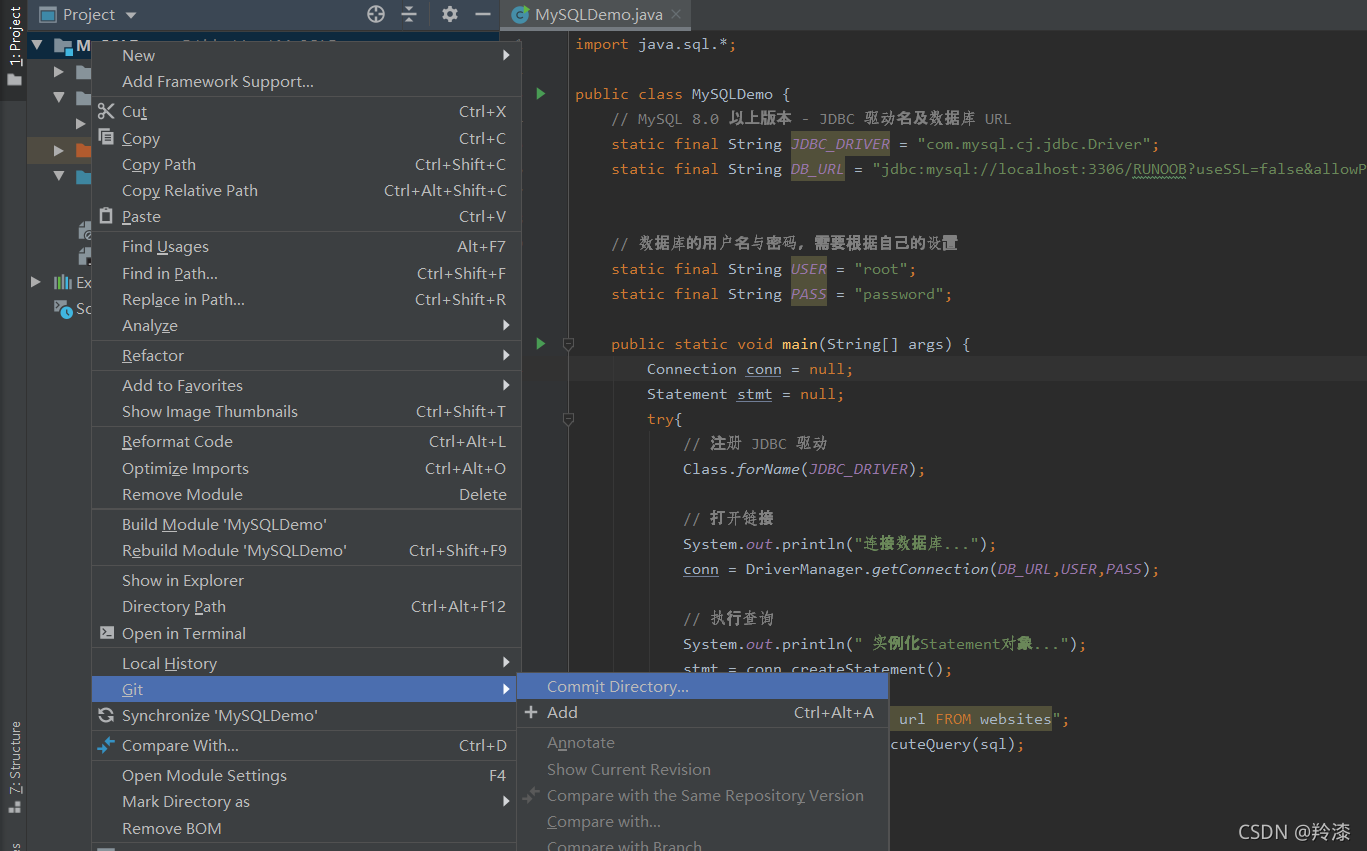Image resolution: width=1367 pixels, height=851 pixels.
Task: Open the Refactor submenu
Action: [306, 355]
